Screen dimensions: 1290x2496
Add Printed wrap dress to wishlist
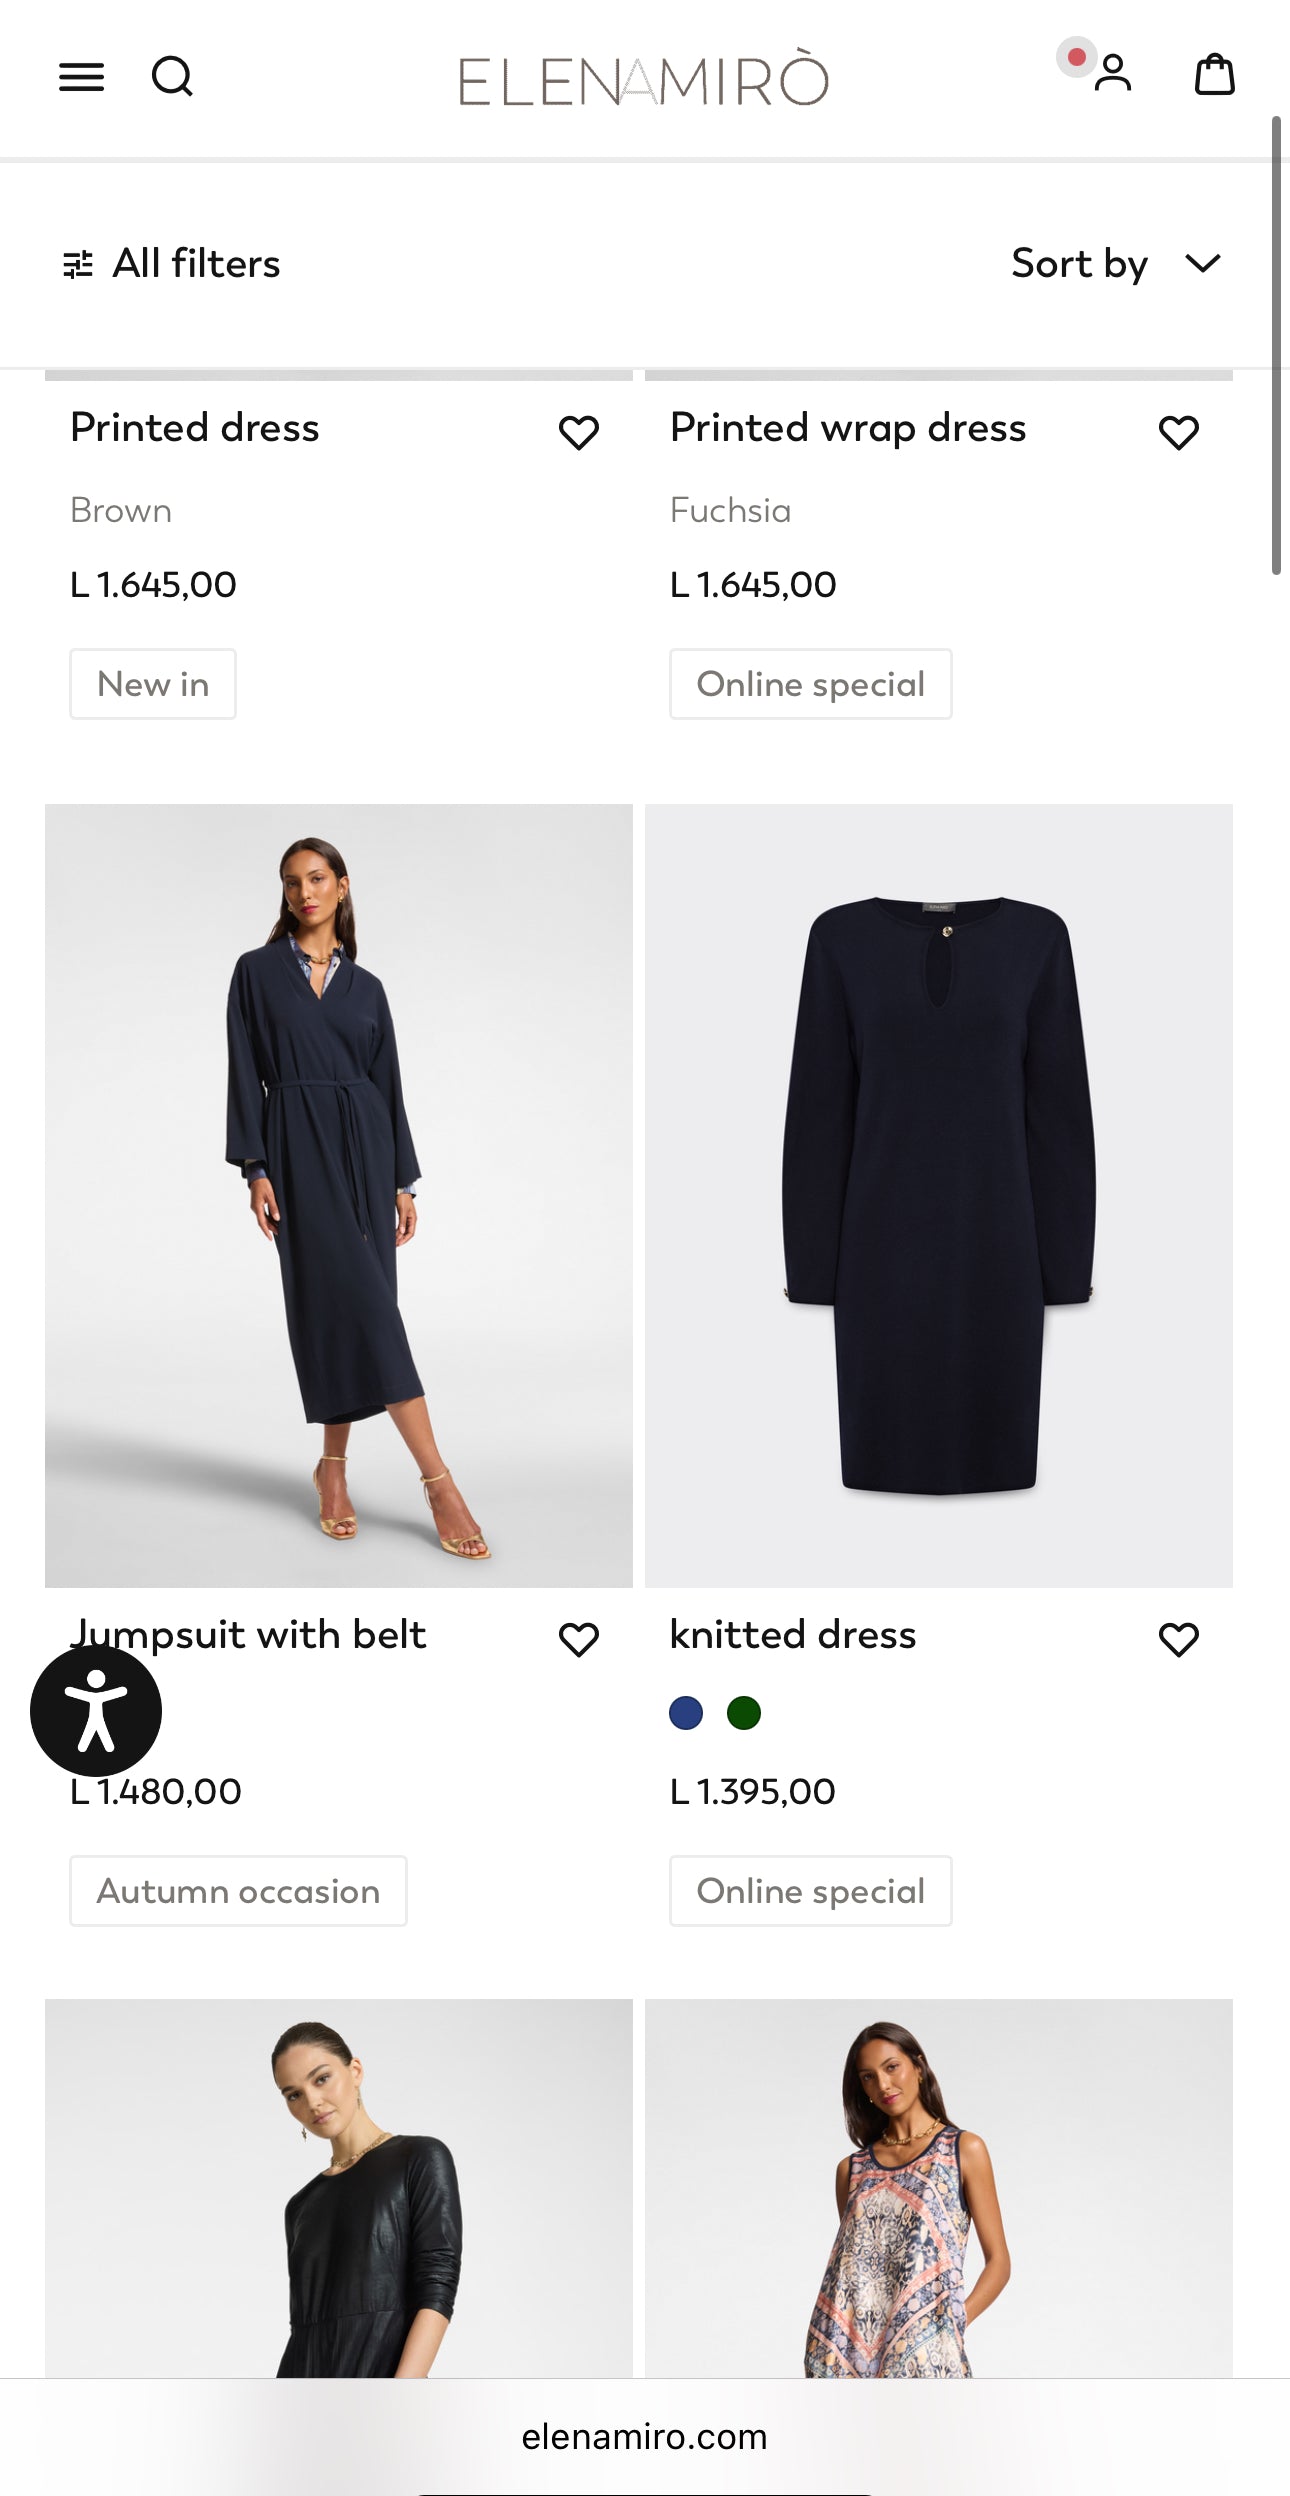1178,432
